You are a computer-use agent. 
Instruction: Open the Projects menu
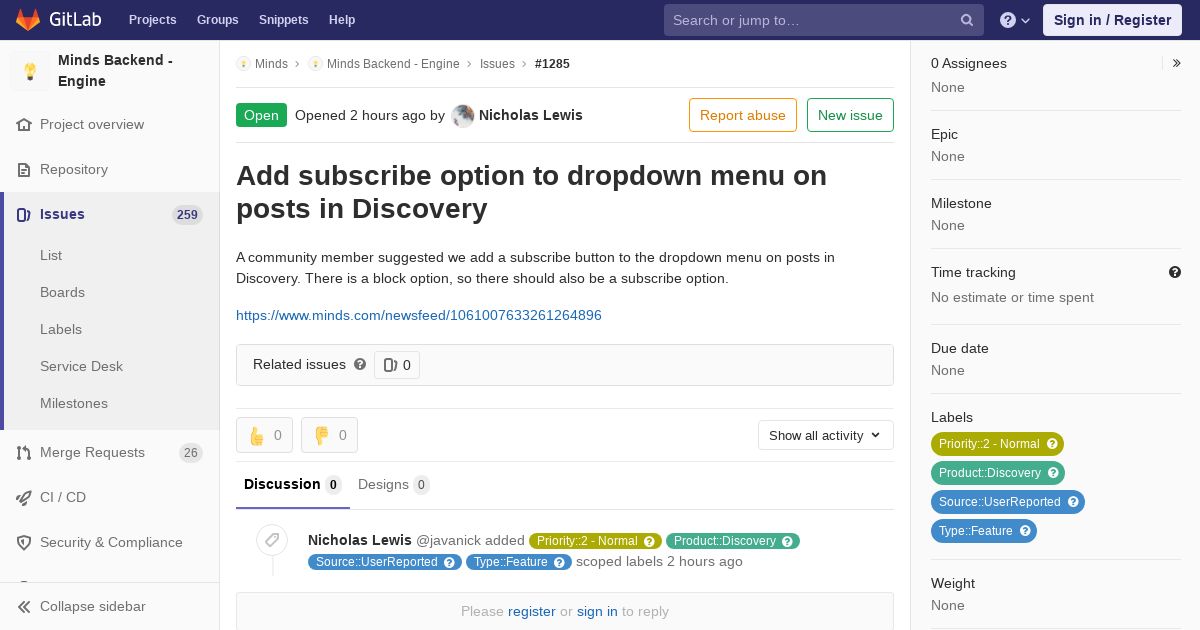point(152,20)
